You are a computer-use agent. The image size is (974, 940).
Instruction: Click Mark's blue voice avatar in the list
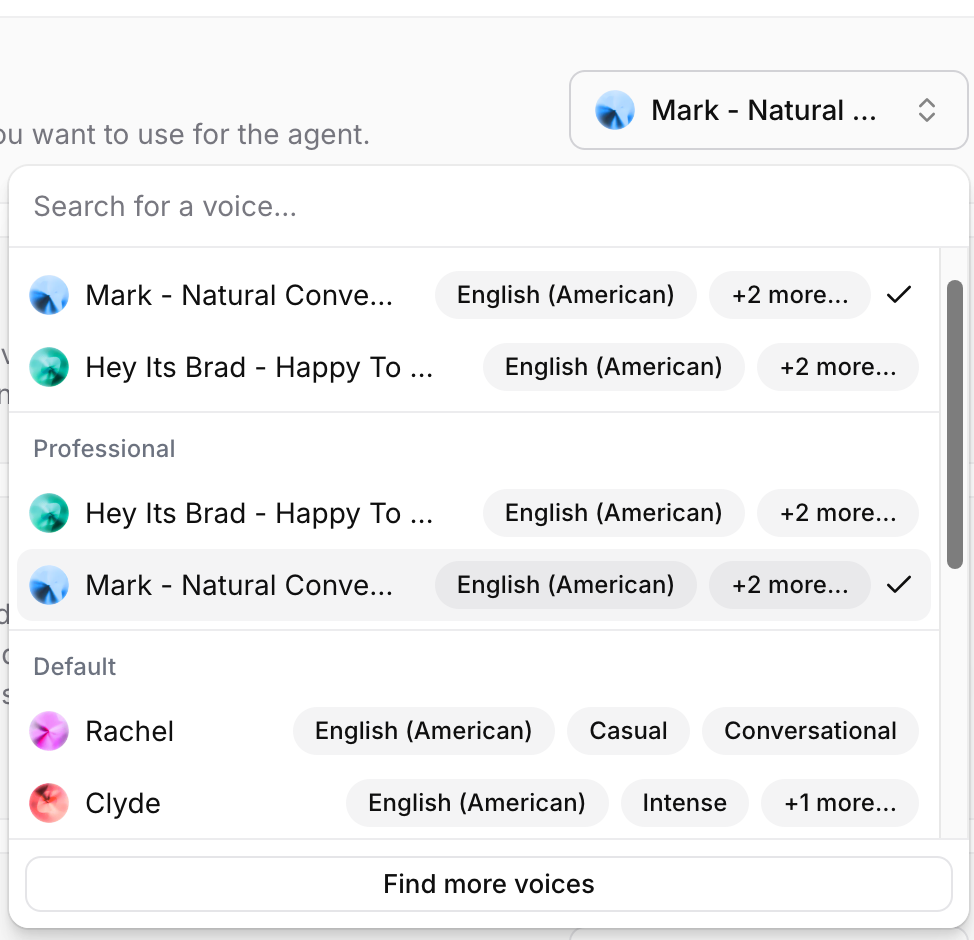point(49,295)
